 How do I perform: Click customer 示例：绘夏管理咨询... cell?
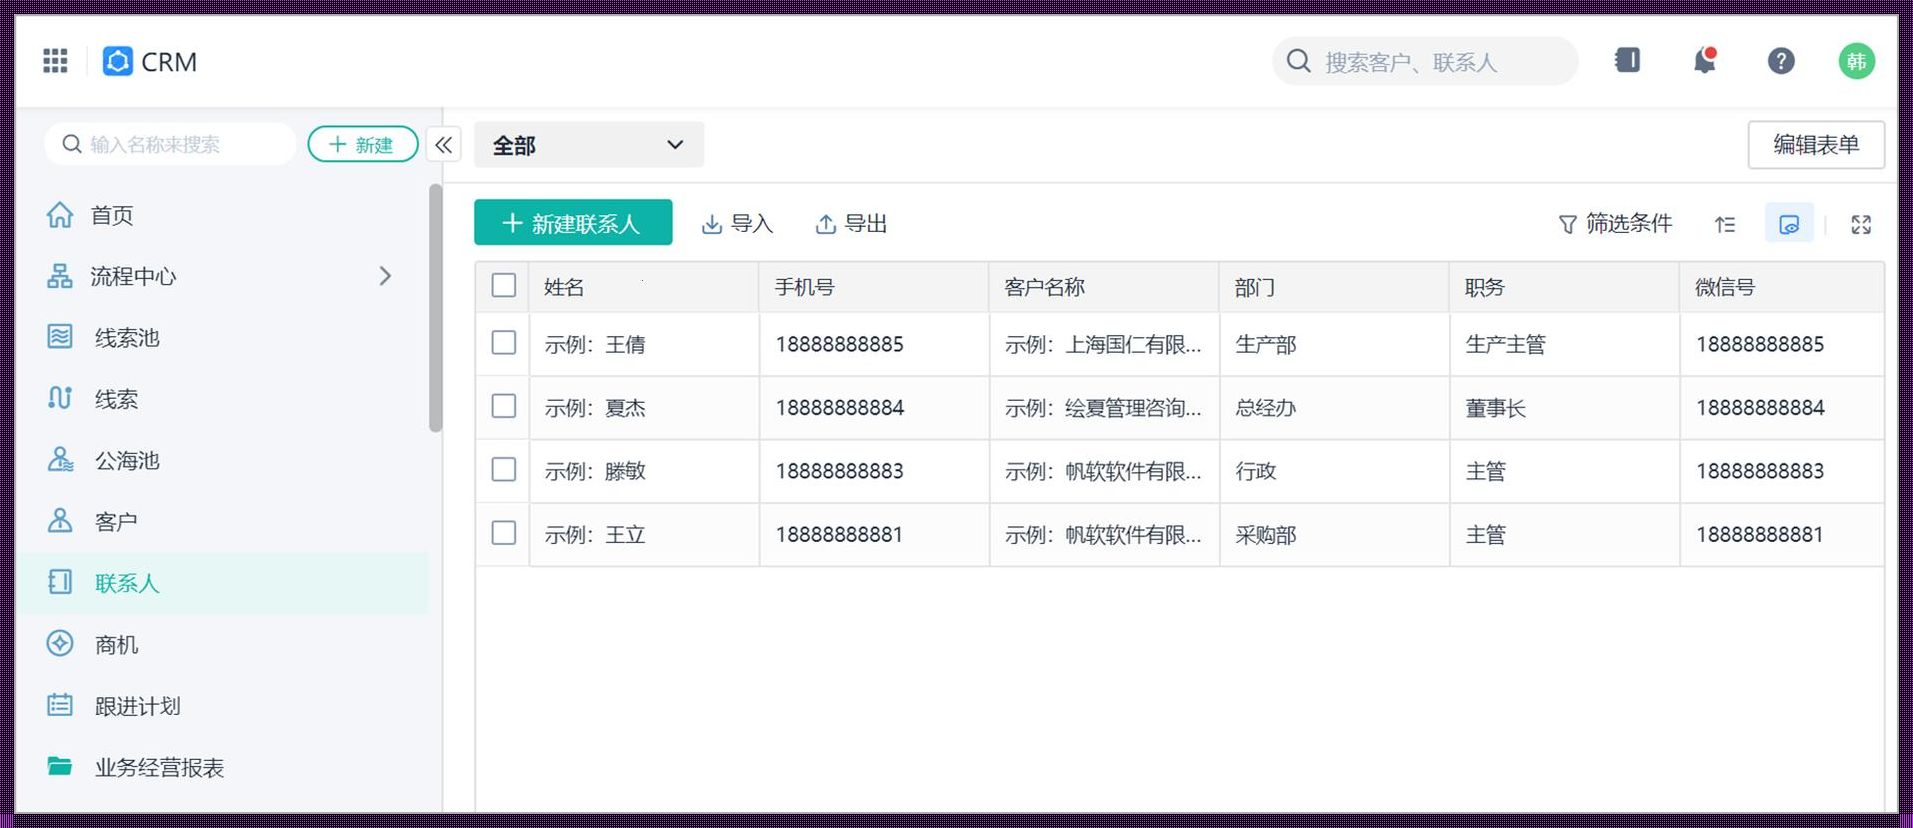point(1104,408)
